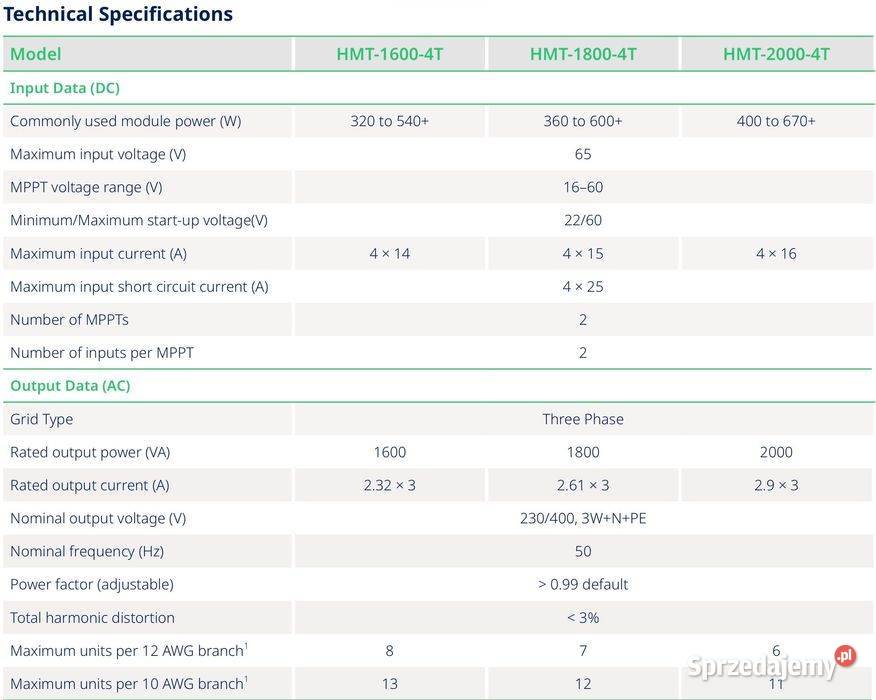Click the Maximum units per 10 AWG branch label

coord(127,684)
